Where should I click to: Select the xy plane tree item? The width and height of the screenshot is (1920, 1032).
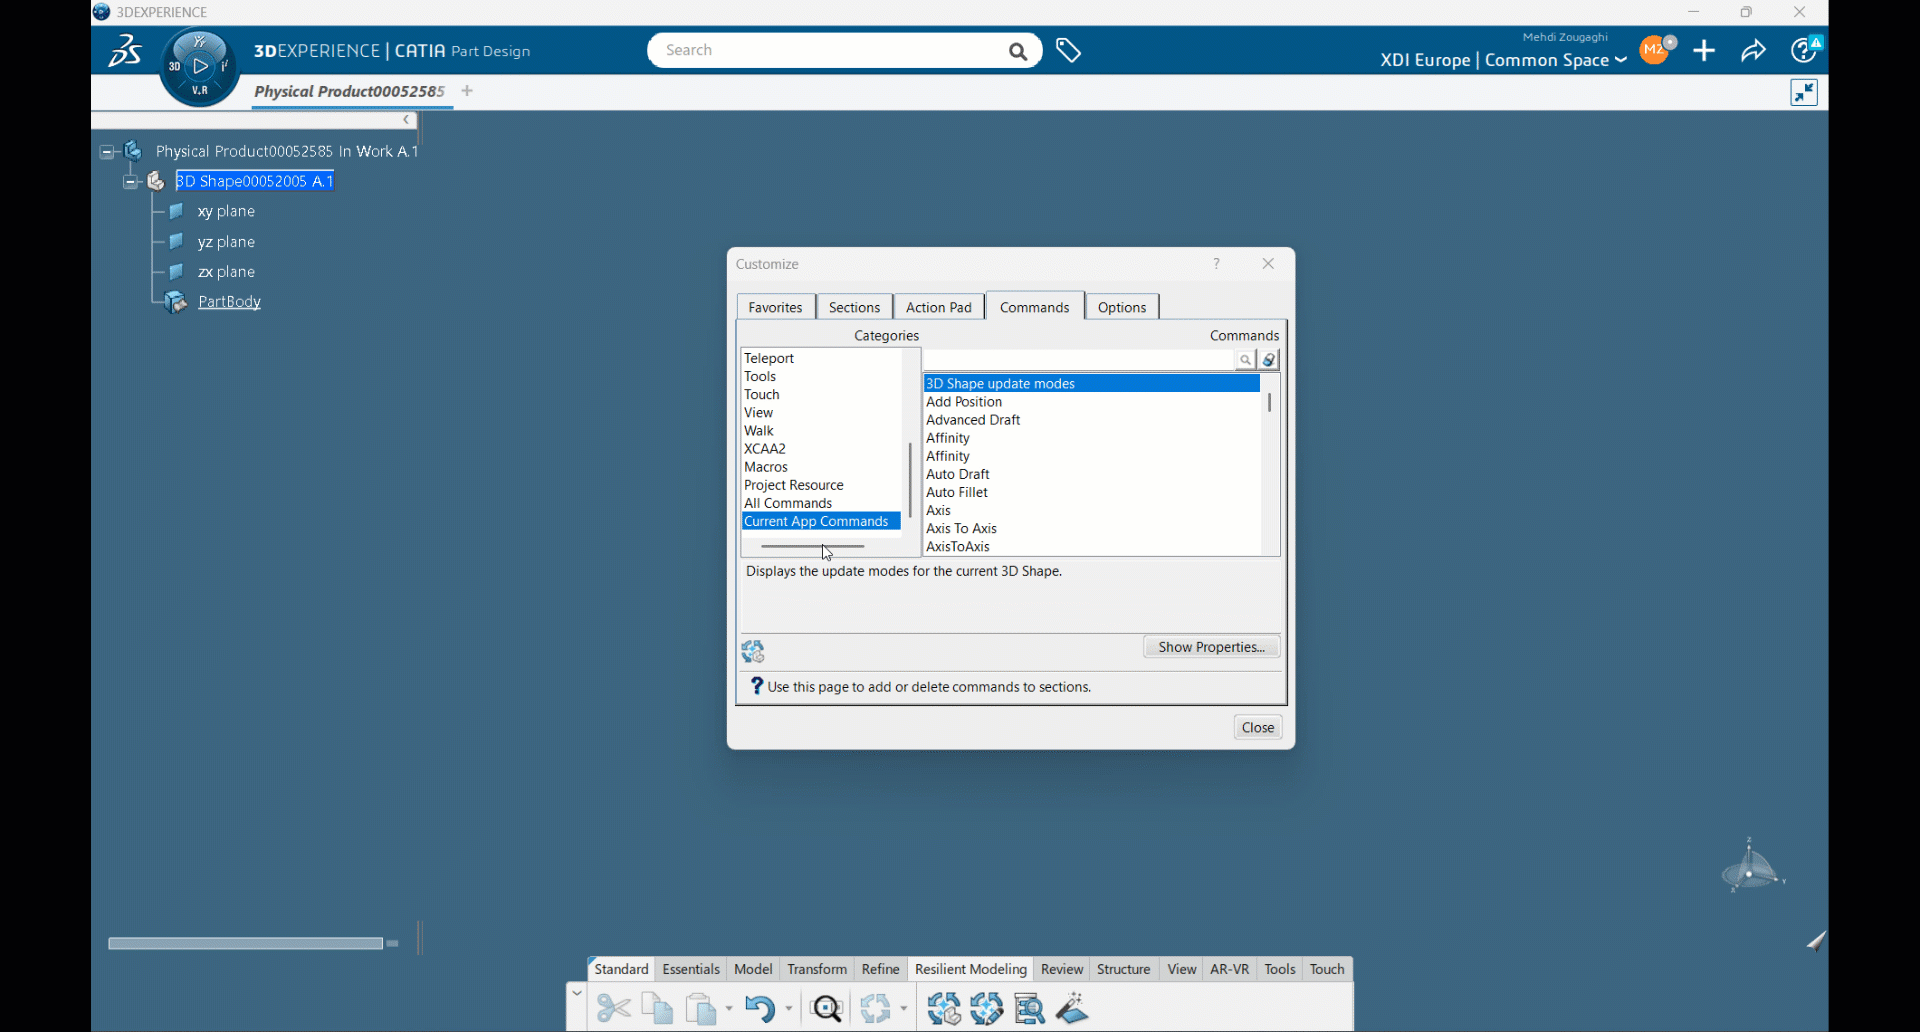coord(226,212)
